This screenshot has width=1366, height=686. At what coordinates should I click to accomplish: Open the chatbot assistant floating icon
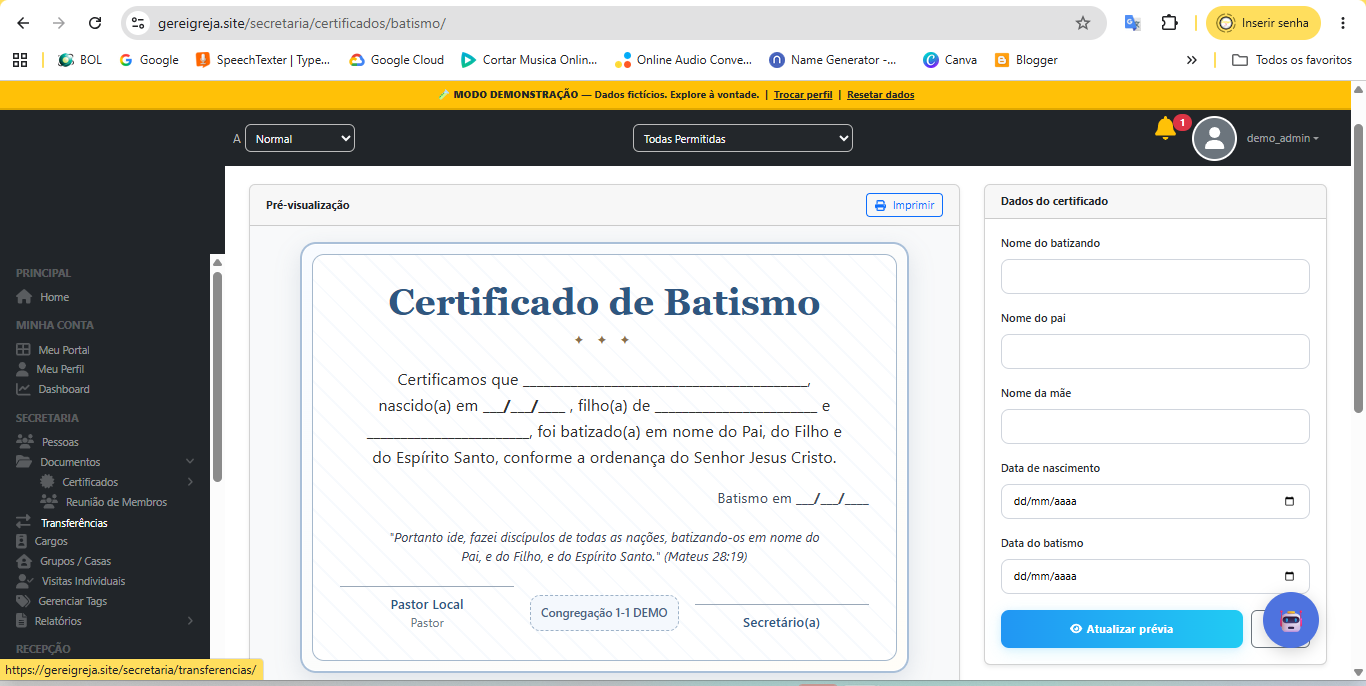click(1291, 620)
